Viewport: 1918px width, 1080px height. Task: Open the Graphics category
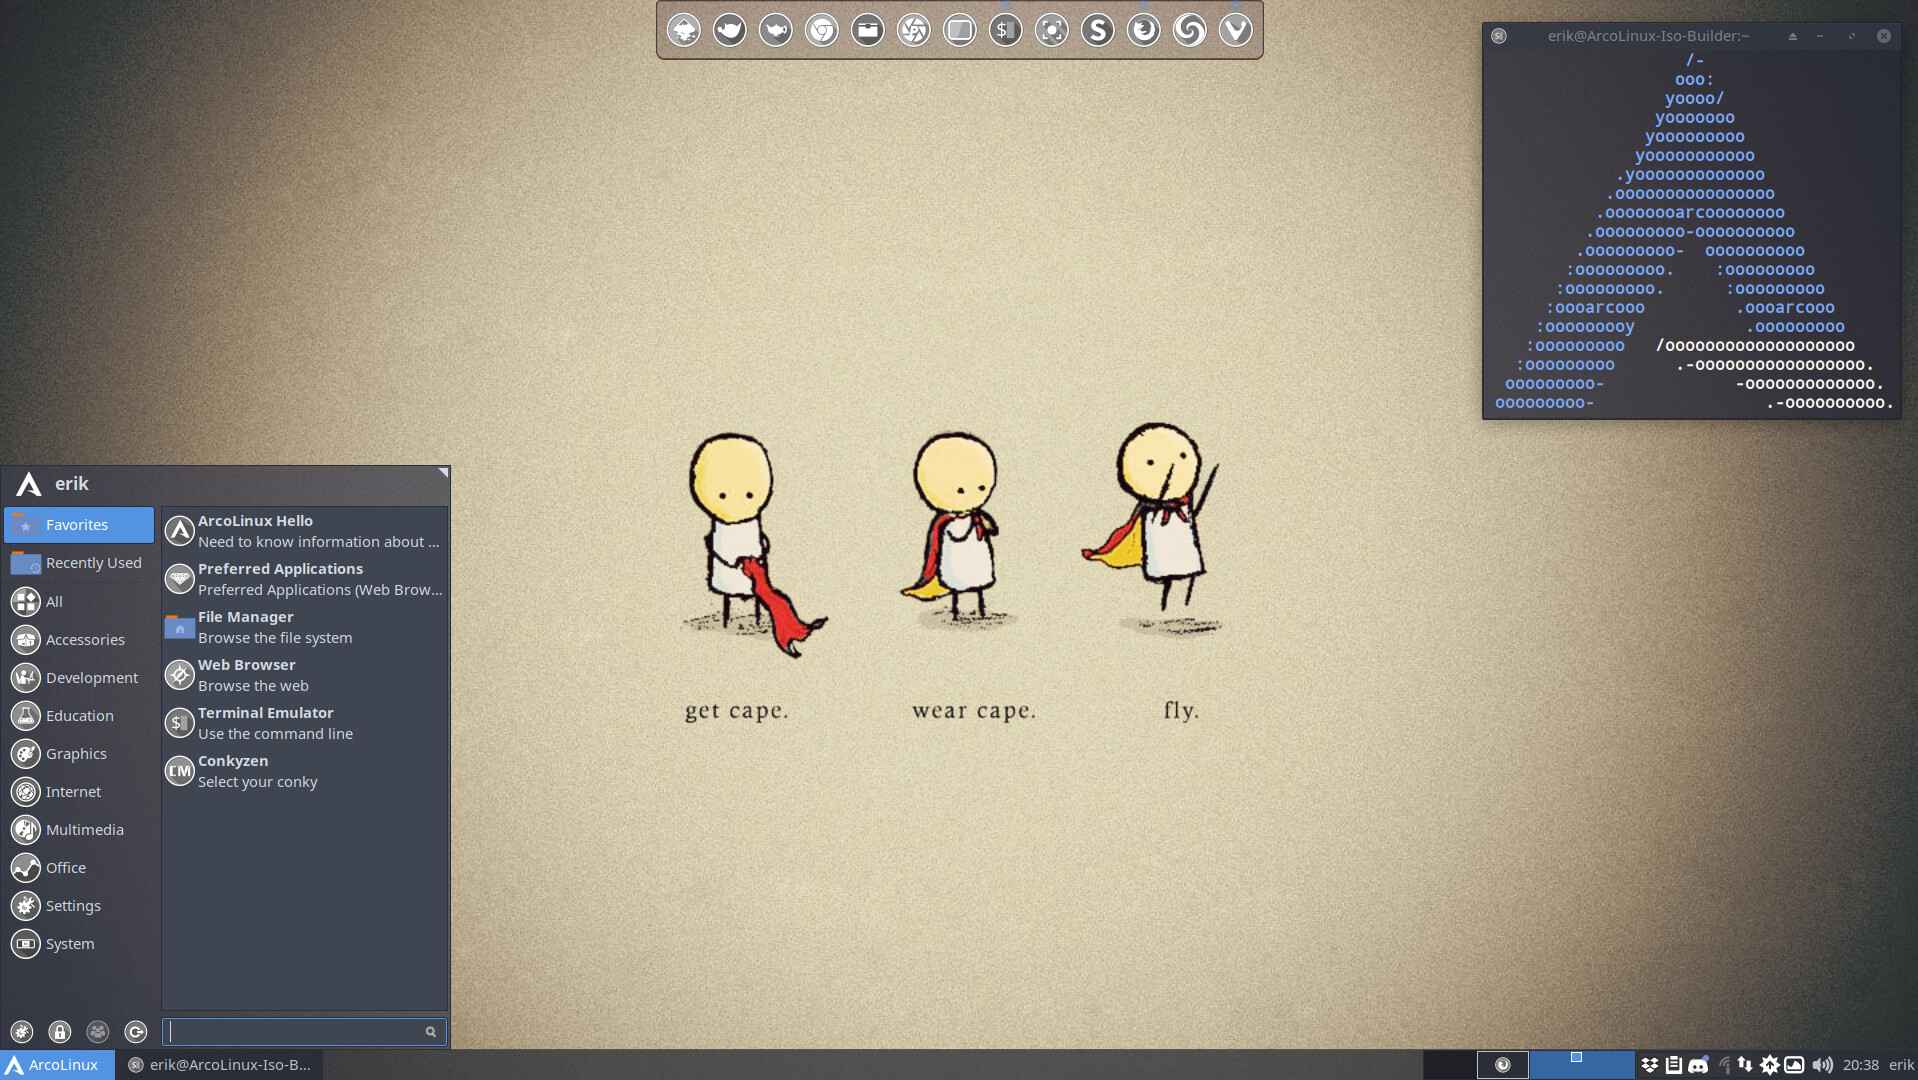click(79, 753)
